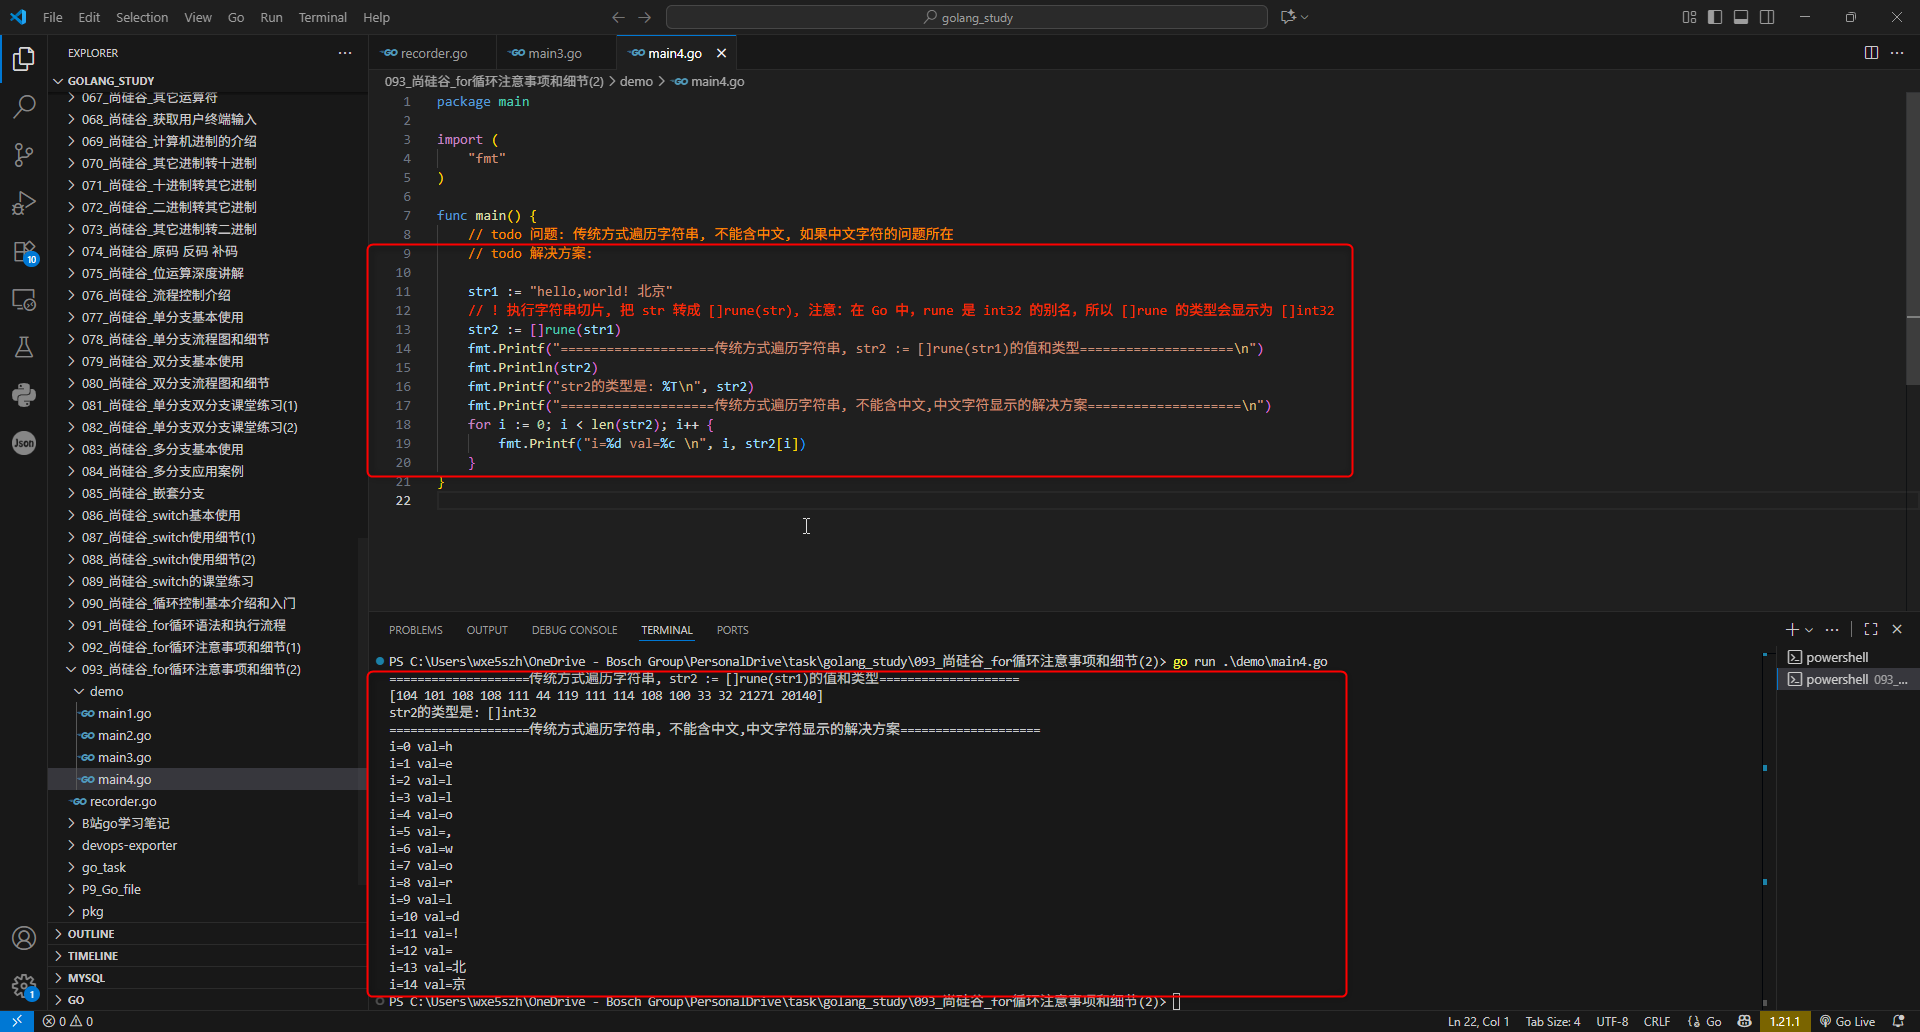Open the Remote Explorer view
The image size is (1920, 1032).
24,299
